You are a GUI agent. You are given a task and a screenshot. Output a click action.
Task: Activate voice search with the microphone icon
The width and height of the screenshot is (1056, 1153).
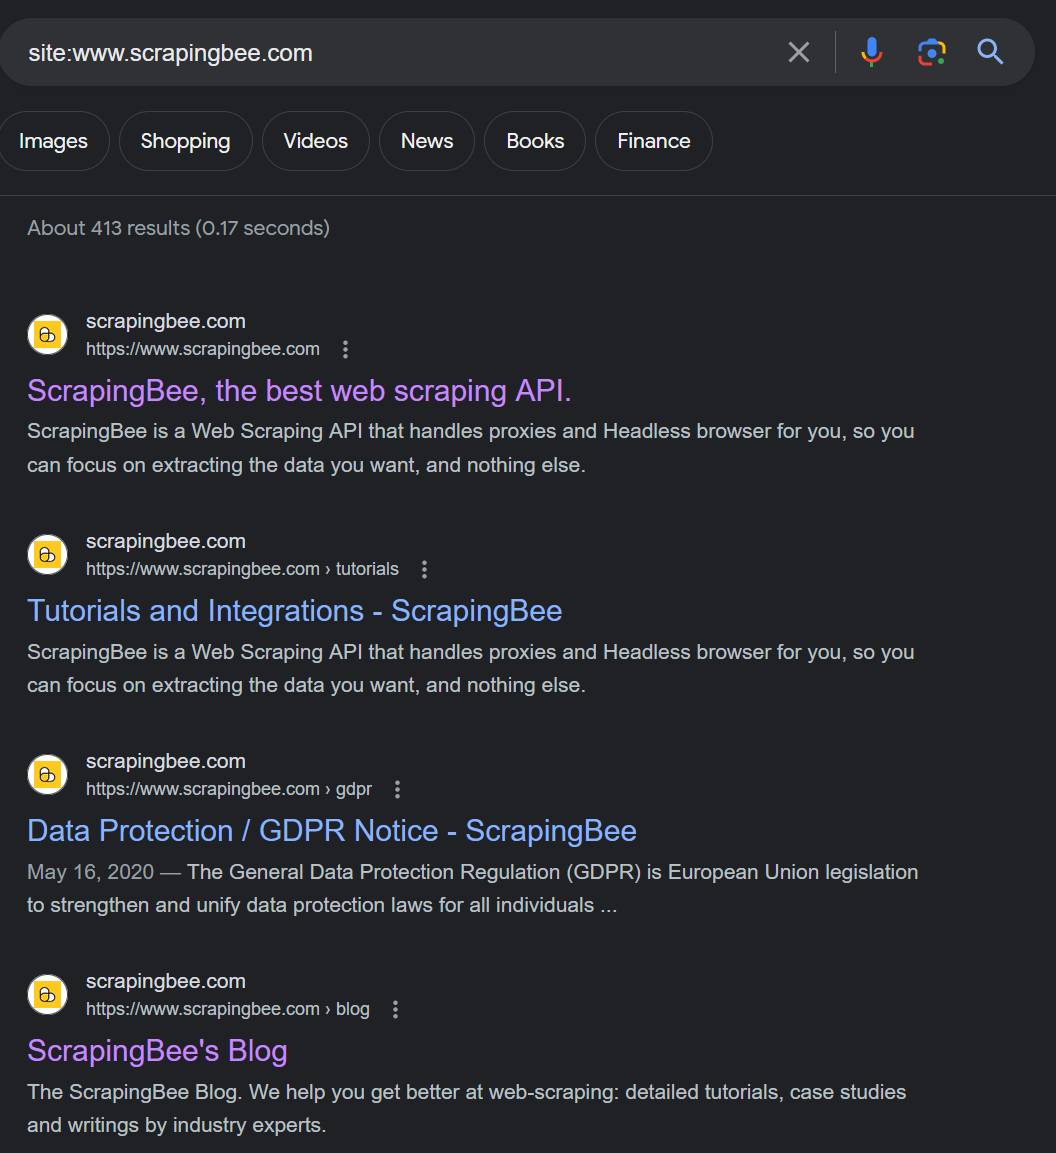(871, 52)
